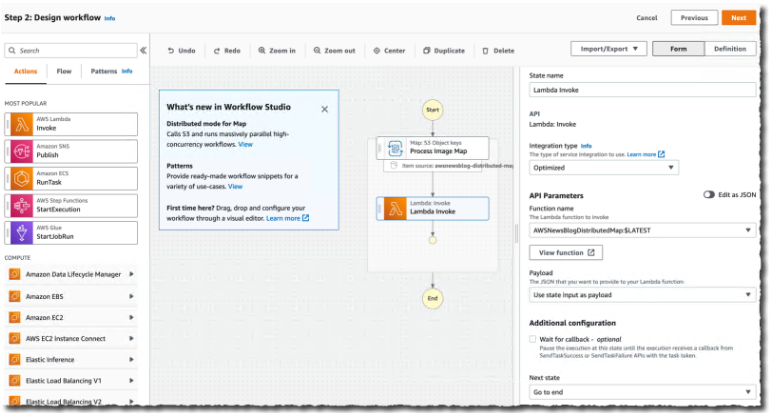
Task: Switch to the Flow tab
Action: [x=64, y=72]
